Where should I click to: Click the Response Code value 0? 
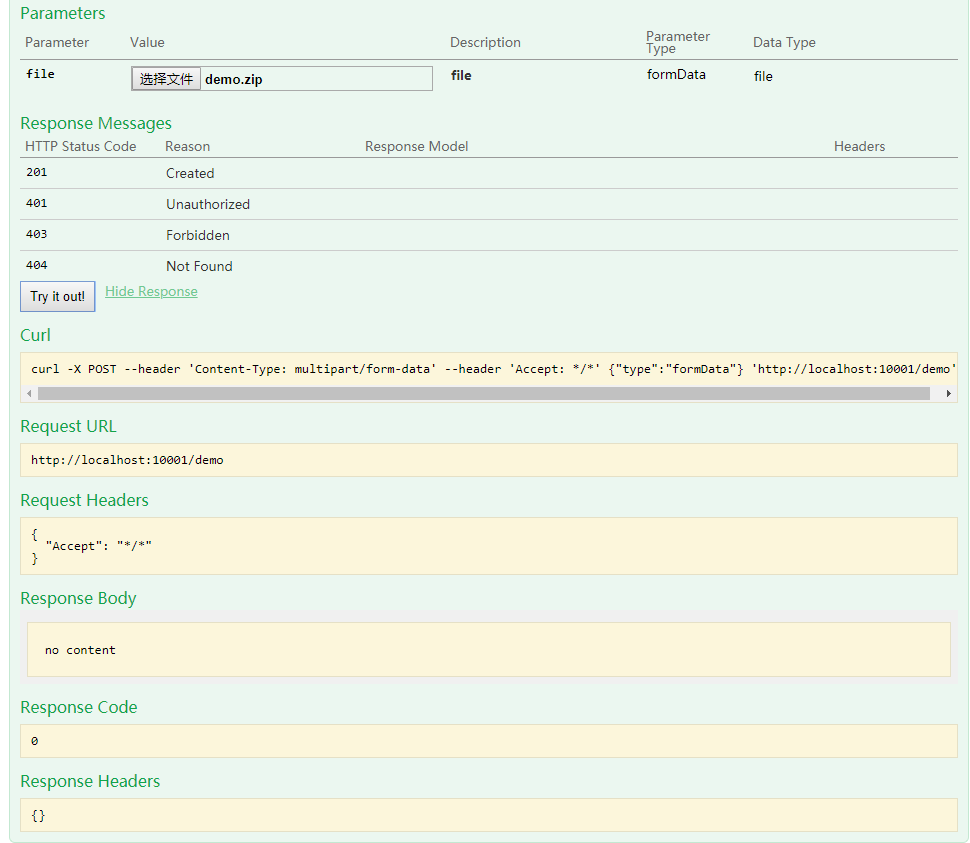pyautogui.click(x=35, y=741)
